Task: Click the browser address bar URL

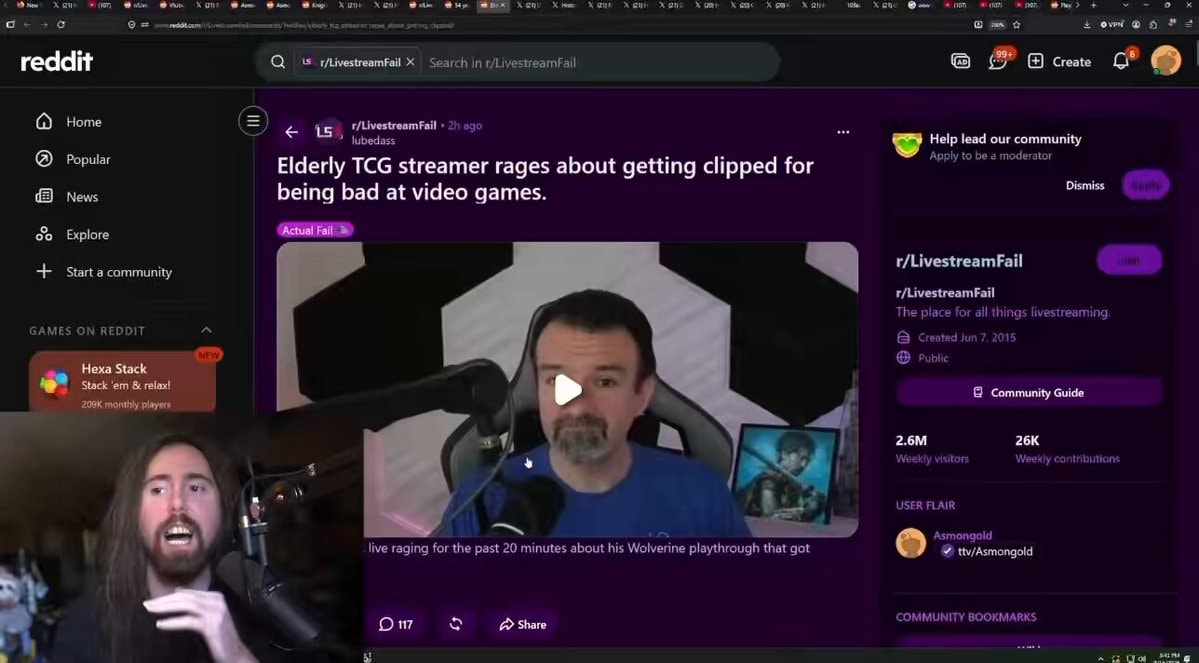Action: 304,25
